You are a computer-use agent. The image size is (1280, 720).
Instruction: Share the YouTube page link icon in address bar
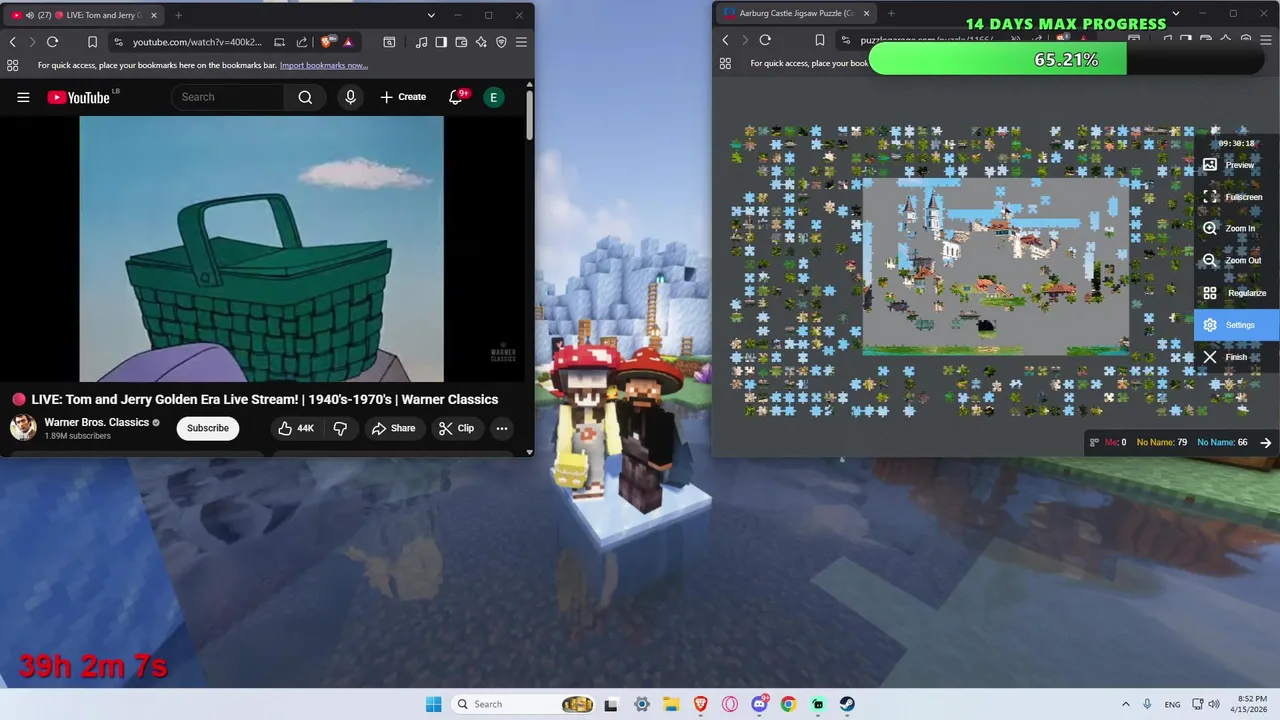pyautogui.click(x=302, y=42)
